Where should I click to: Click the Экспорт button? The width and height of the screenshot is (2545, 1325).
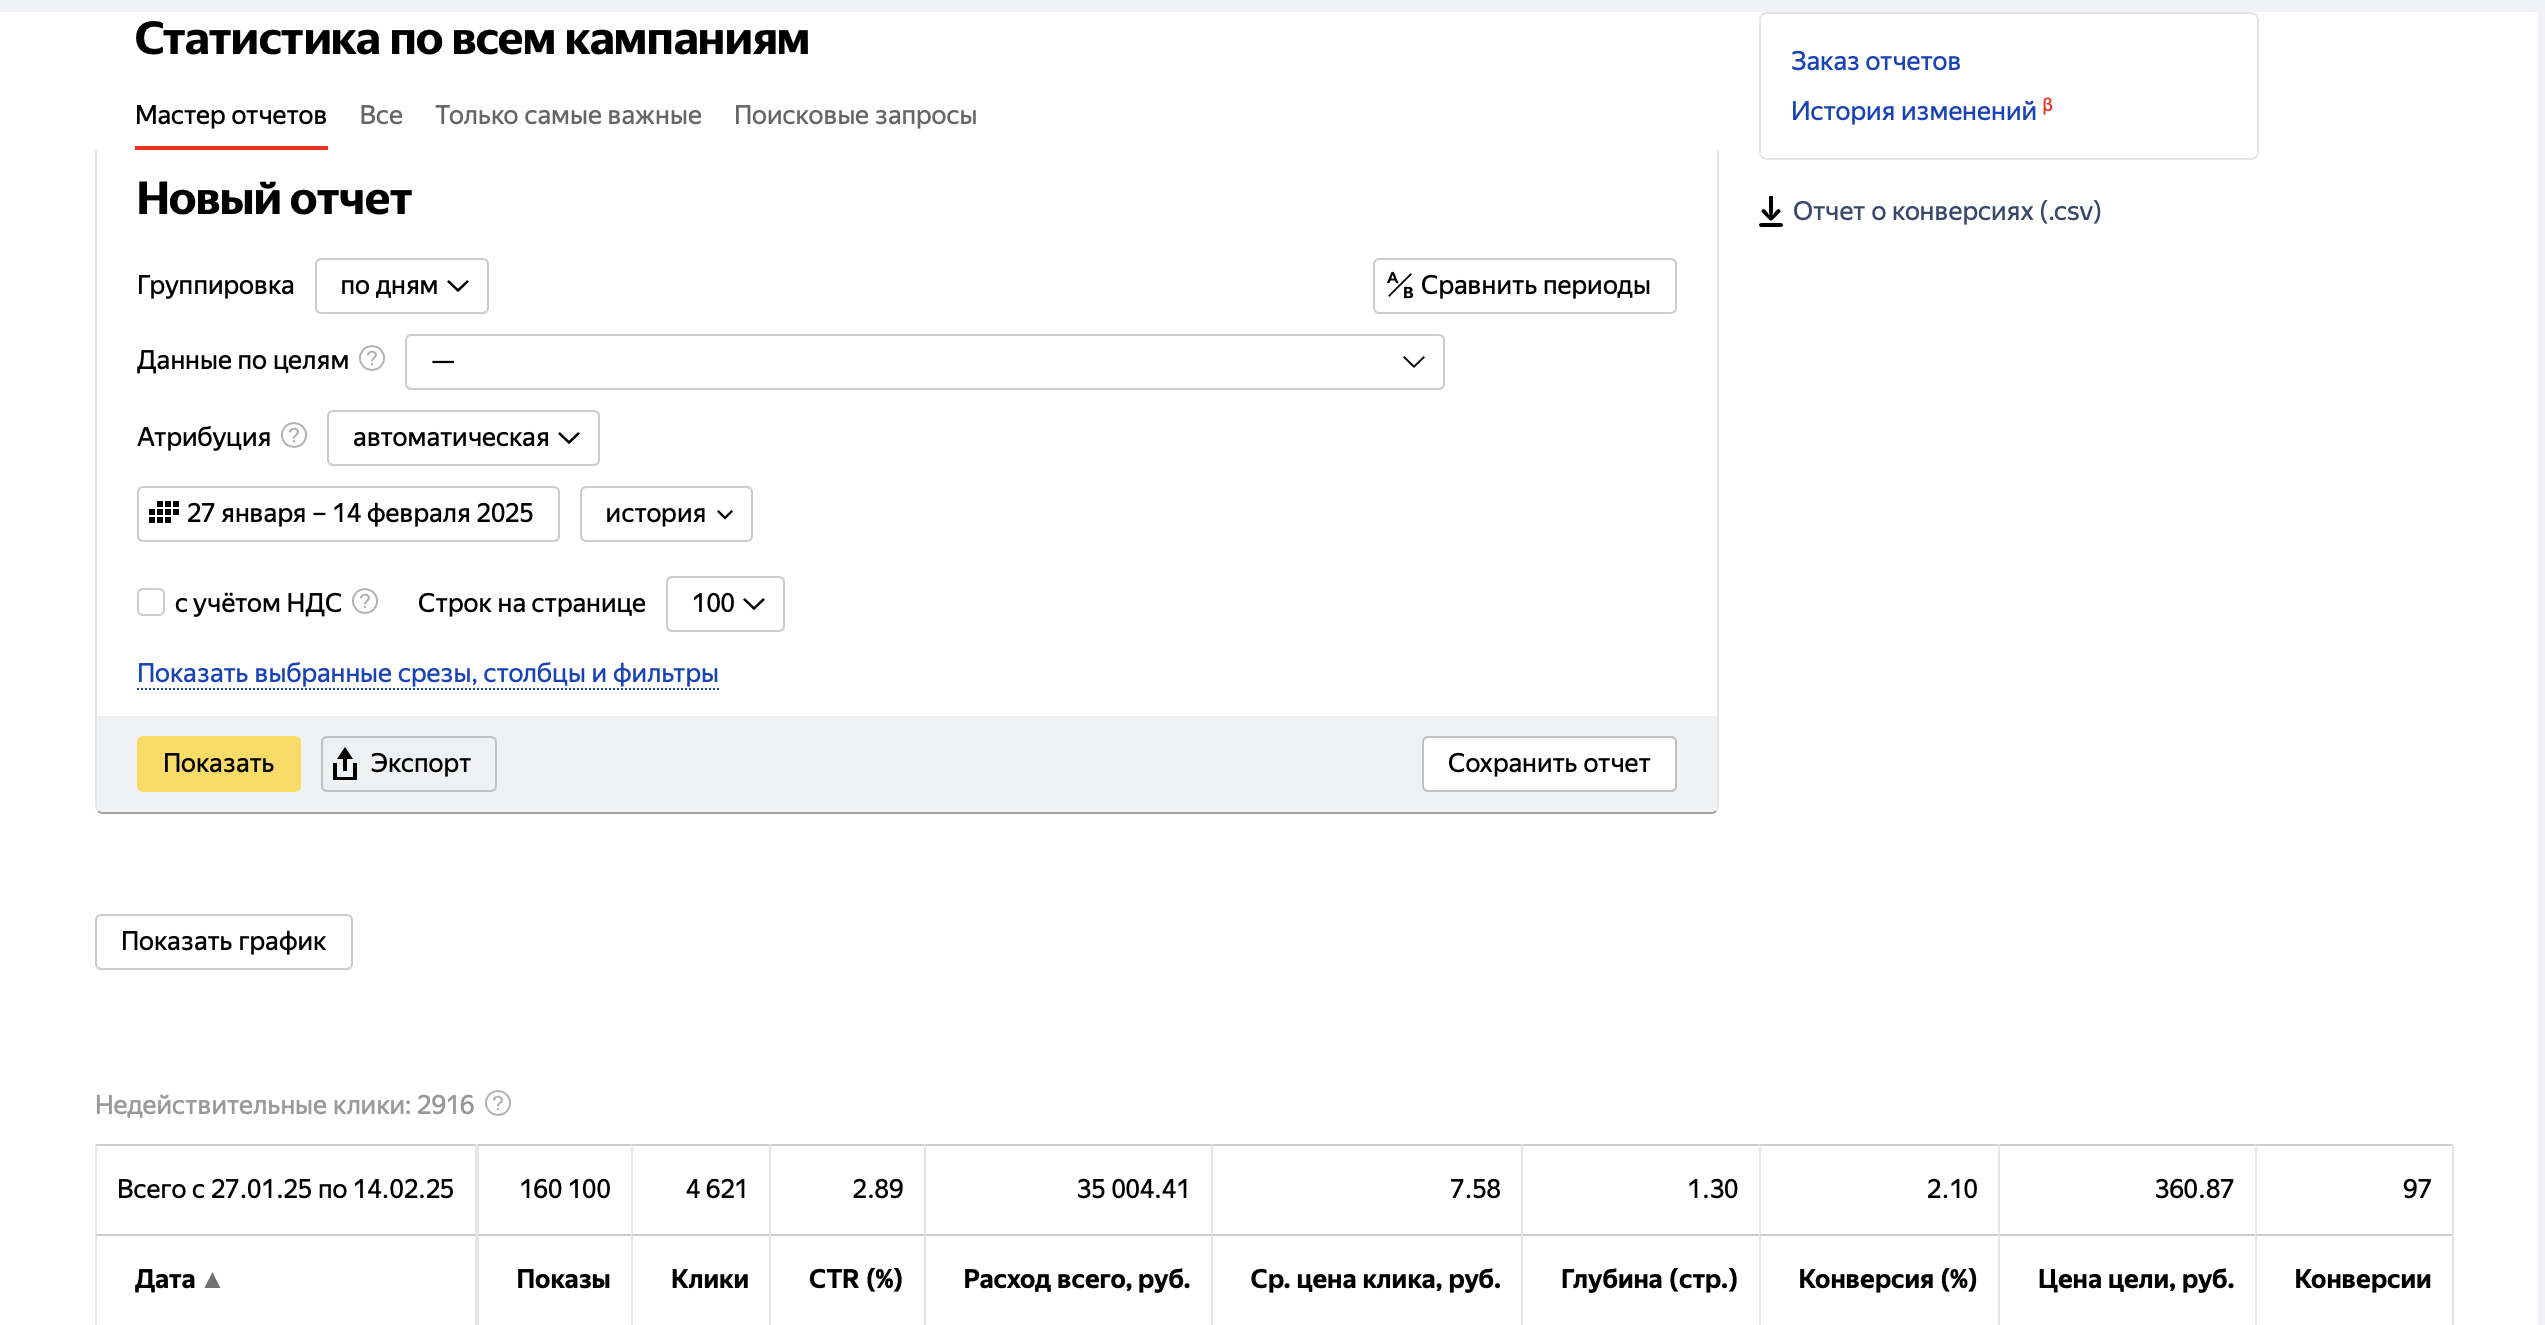click(408, 764)
